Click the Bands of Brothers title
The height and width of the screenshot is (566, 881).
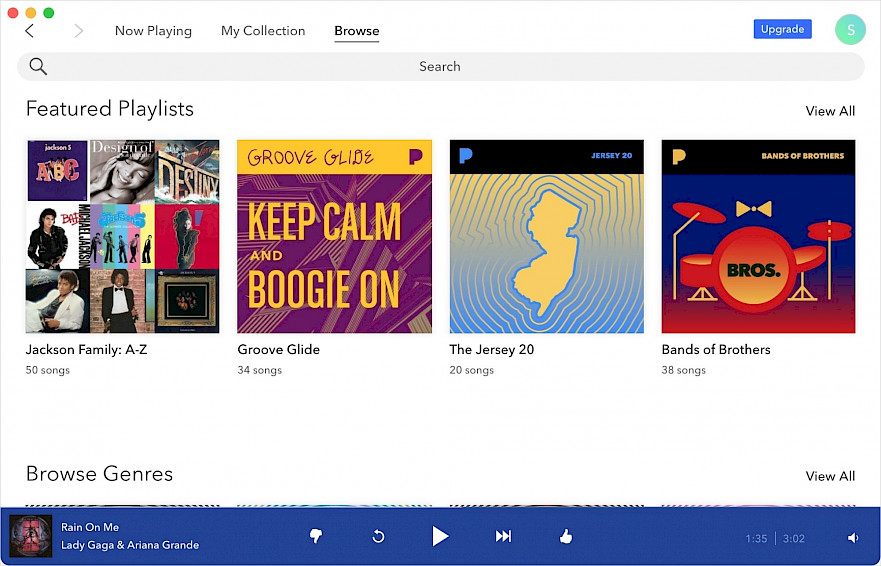point(716,350)
